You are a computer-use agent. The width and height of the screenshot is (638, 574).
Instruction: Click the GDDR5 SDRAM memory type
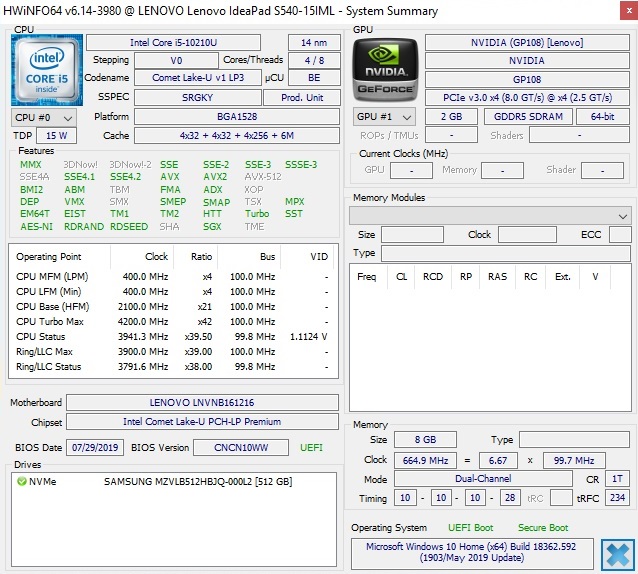[528, 117]
